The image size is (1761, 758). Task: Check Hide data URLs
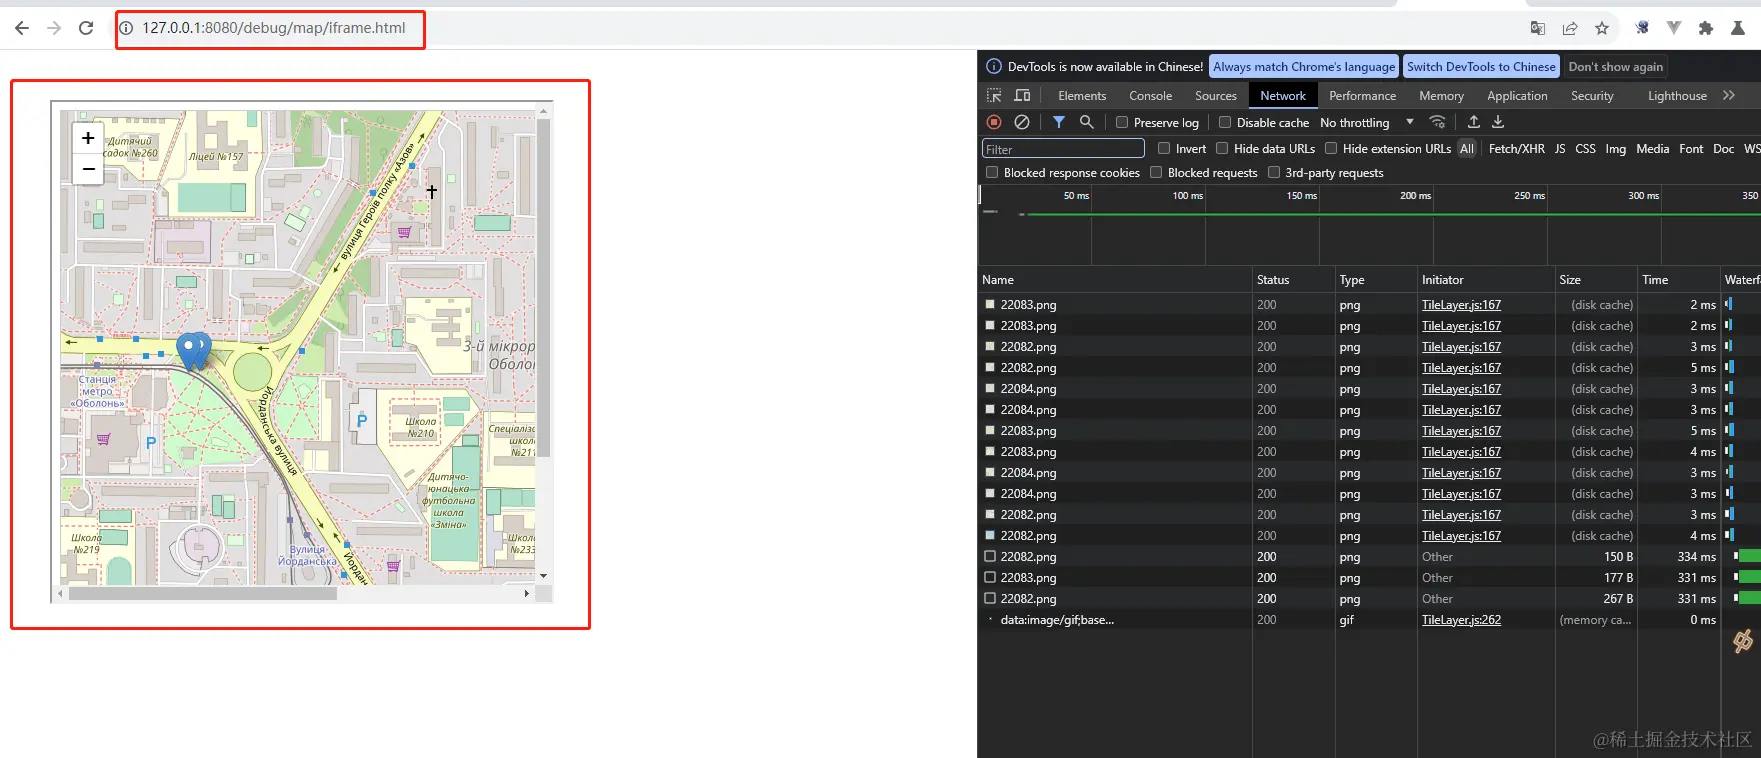click(x=1222, y=148)
